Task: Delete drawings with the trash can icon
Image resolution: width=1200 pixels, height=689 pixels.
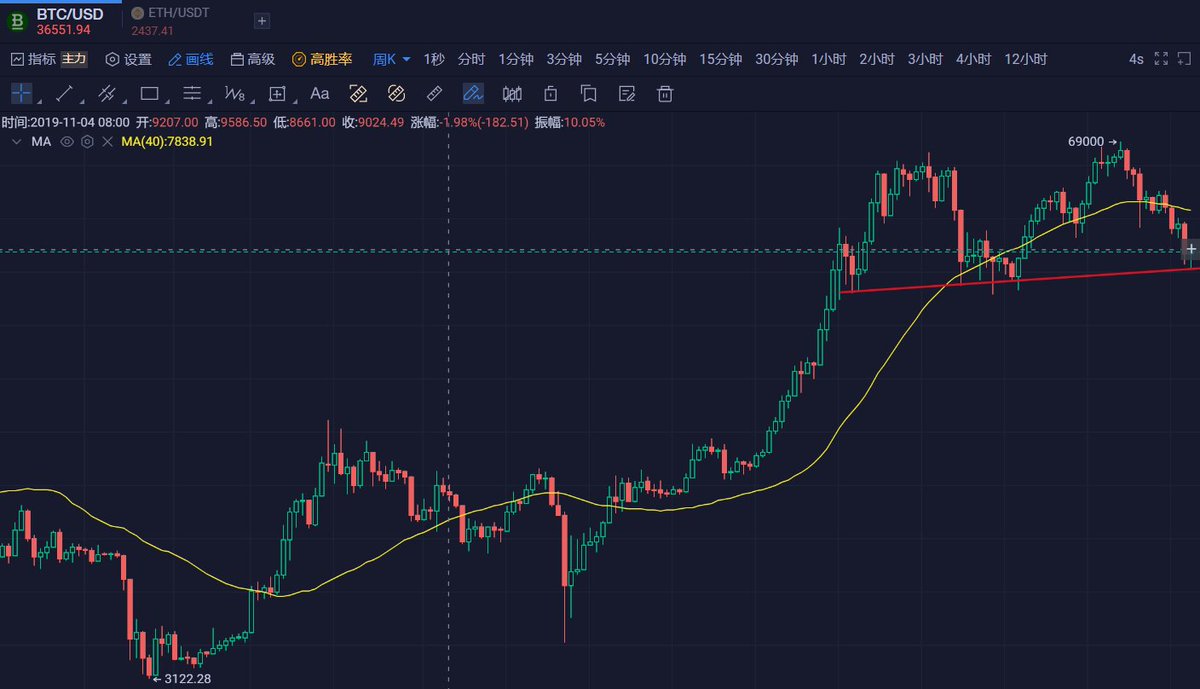Action: click(x=665, y=94)
